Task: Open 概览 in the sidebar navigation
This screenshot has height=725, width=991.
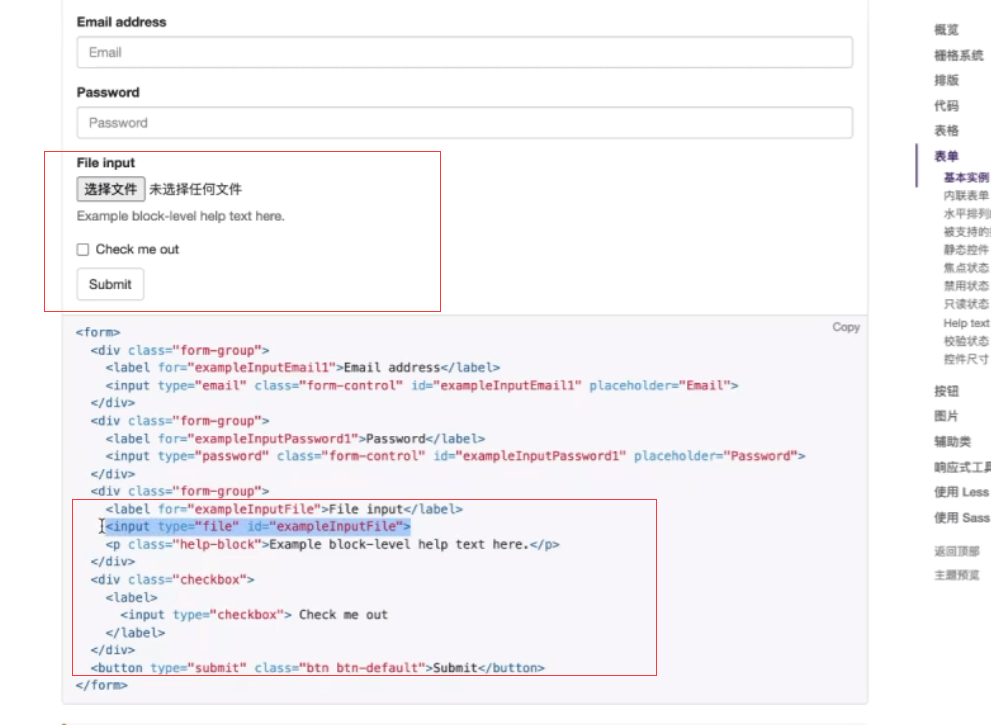Action: (x=946, y=30)
